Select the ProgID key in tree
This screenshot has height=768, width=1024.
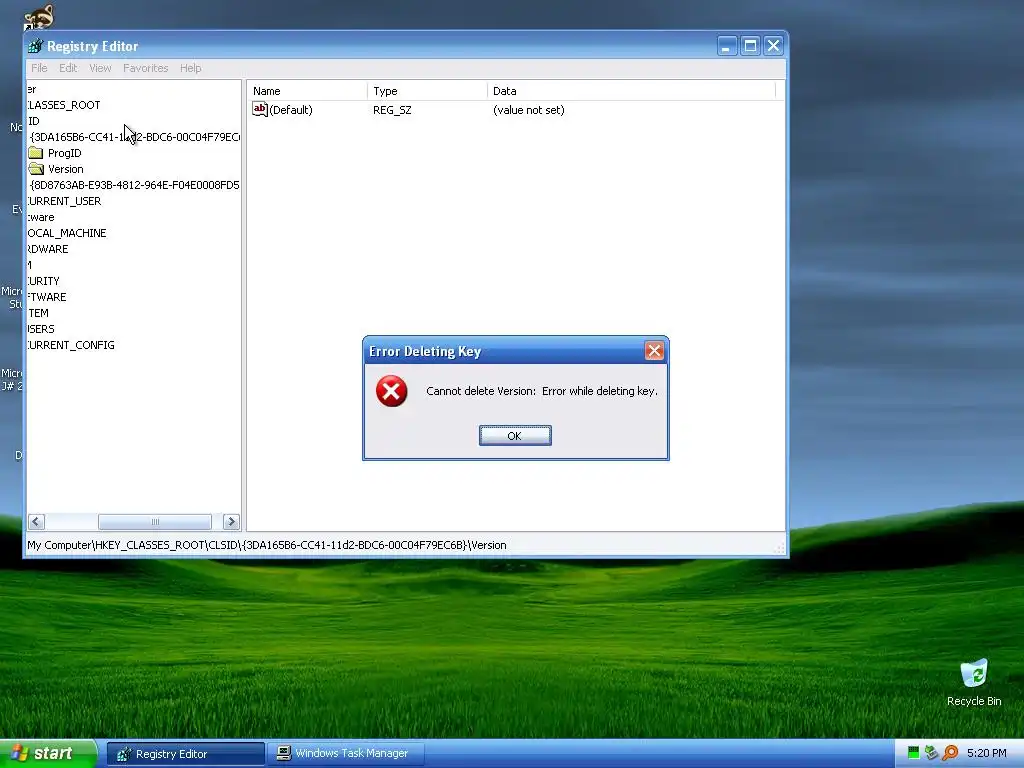65,153
